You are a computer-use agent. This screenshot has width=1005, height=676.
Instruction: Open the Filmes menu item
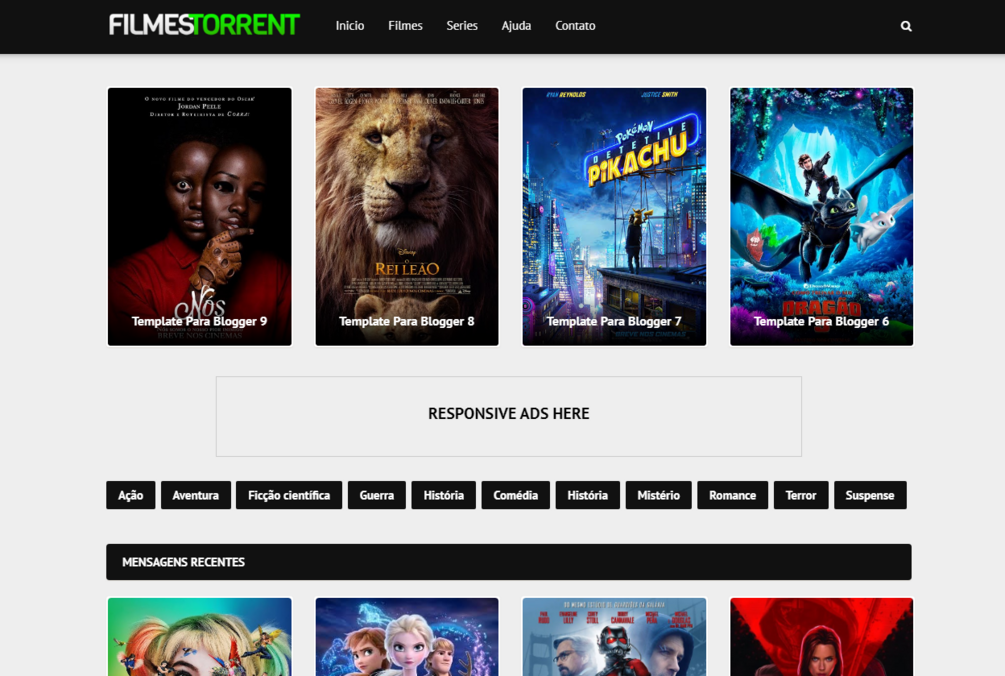405,26
